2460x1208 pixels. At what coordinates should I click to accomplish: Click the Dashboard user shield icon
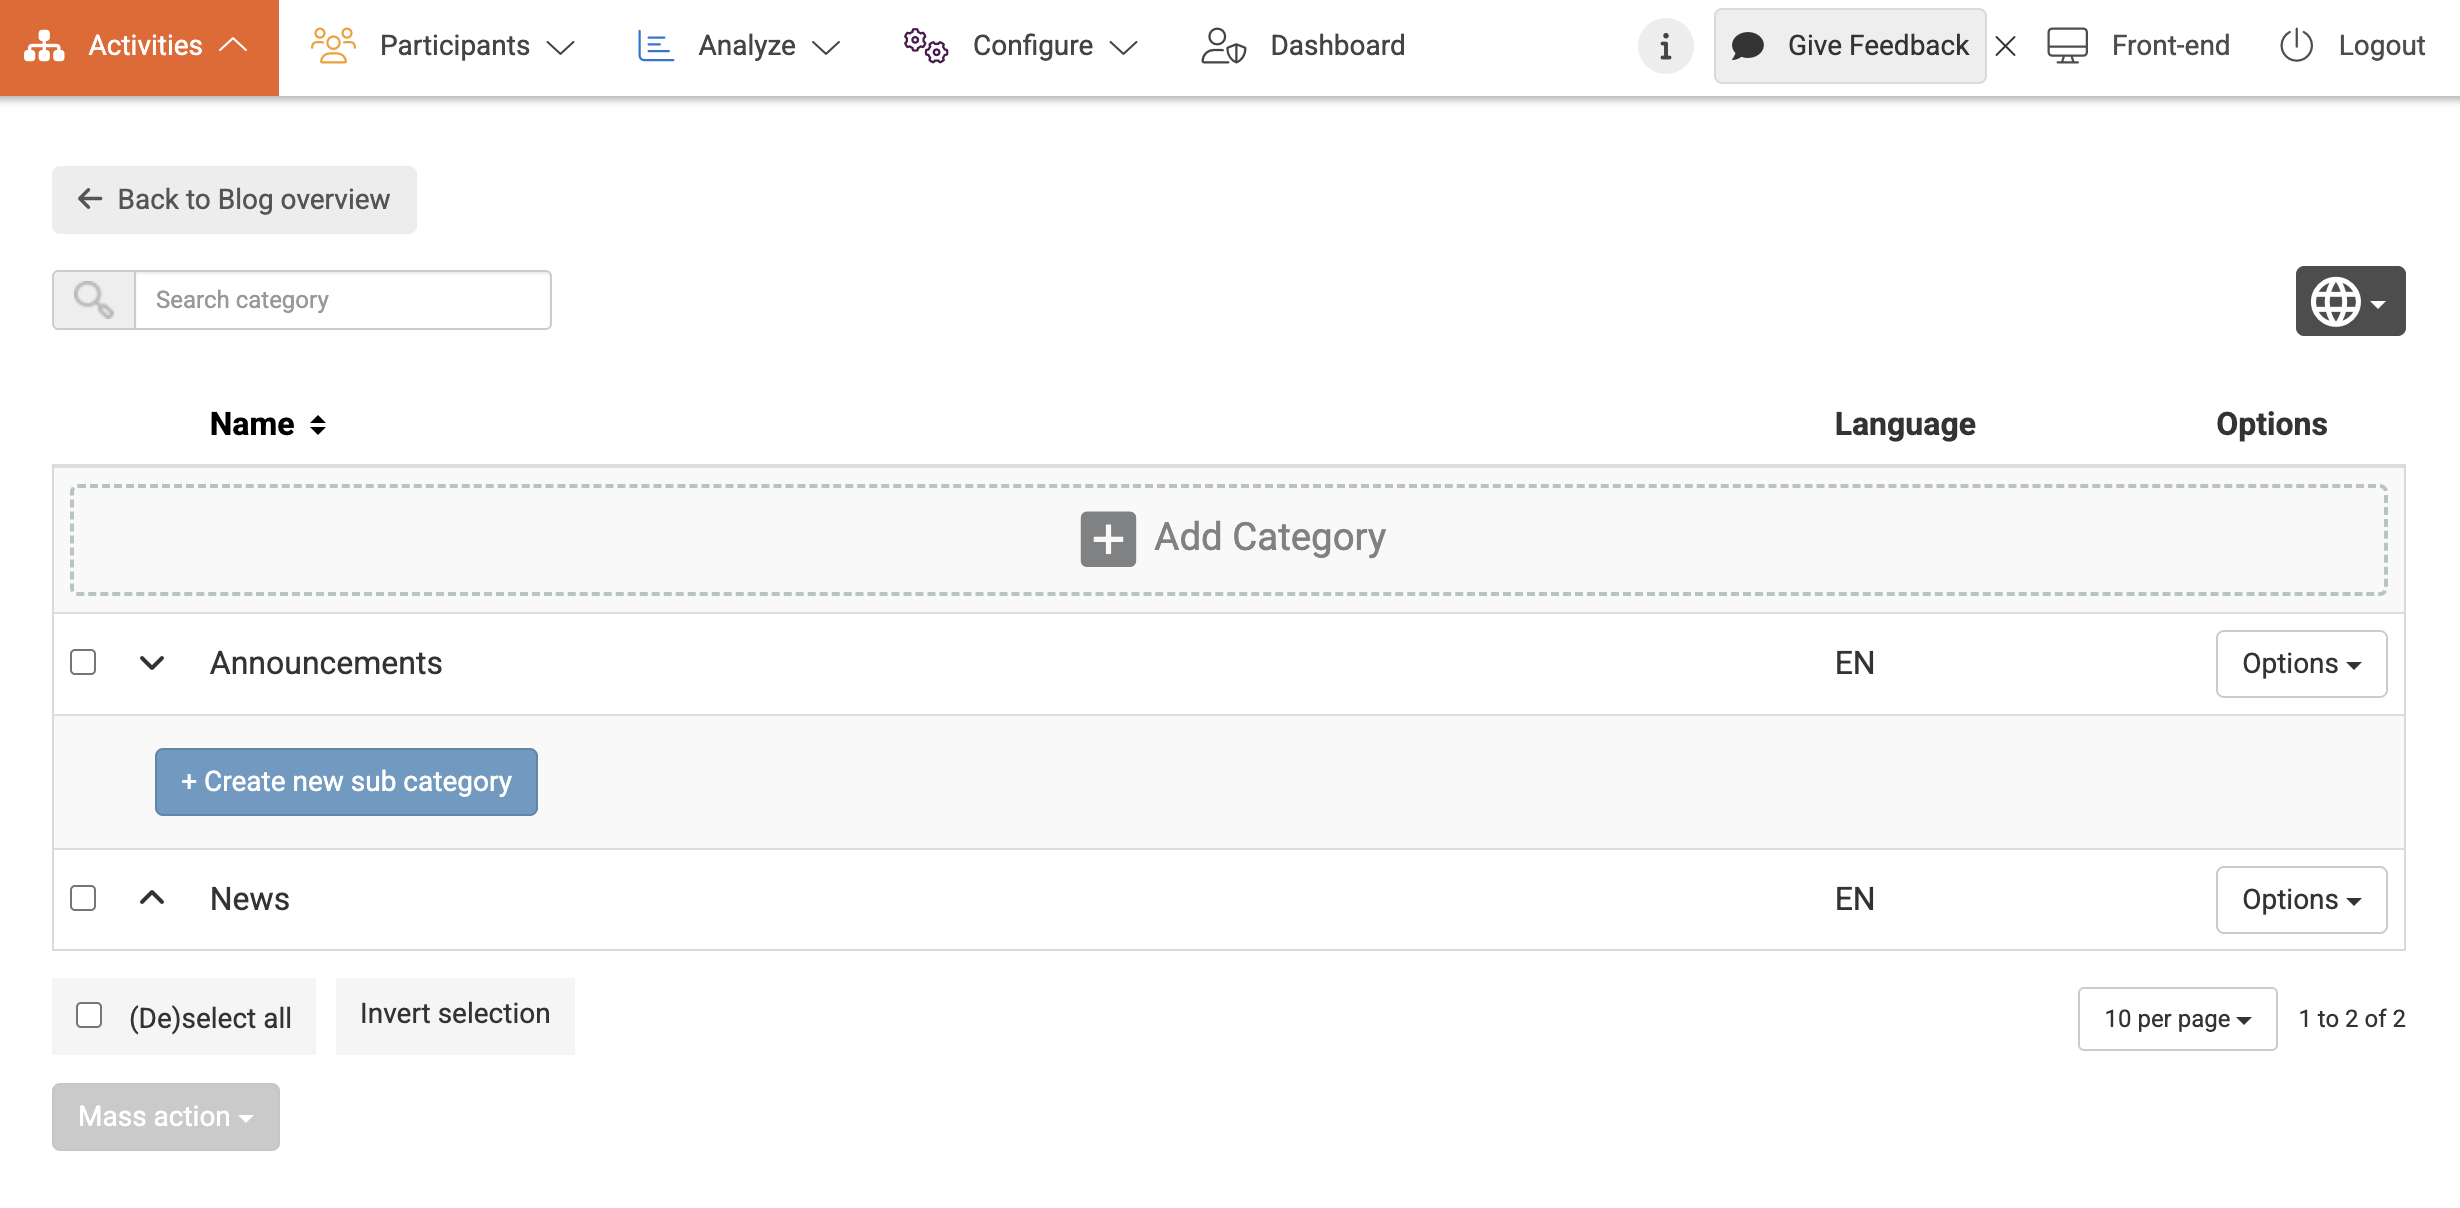pos(1223,46)
